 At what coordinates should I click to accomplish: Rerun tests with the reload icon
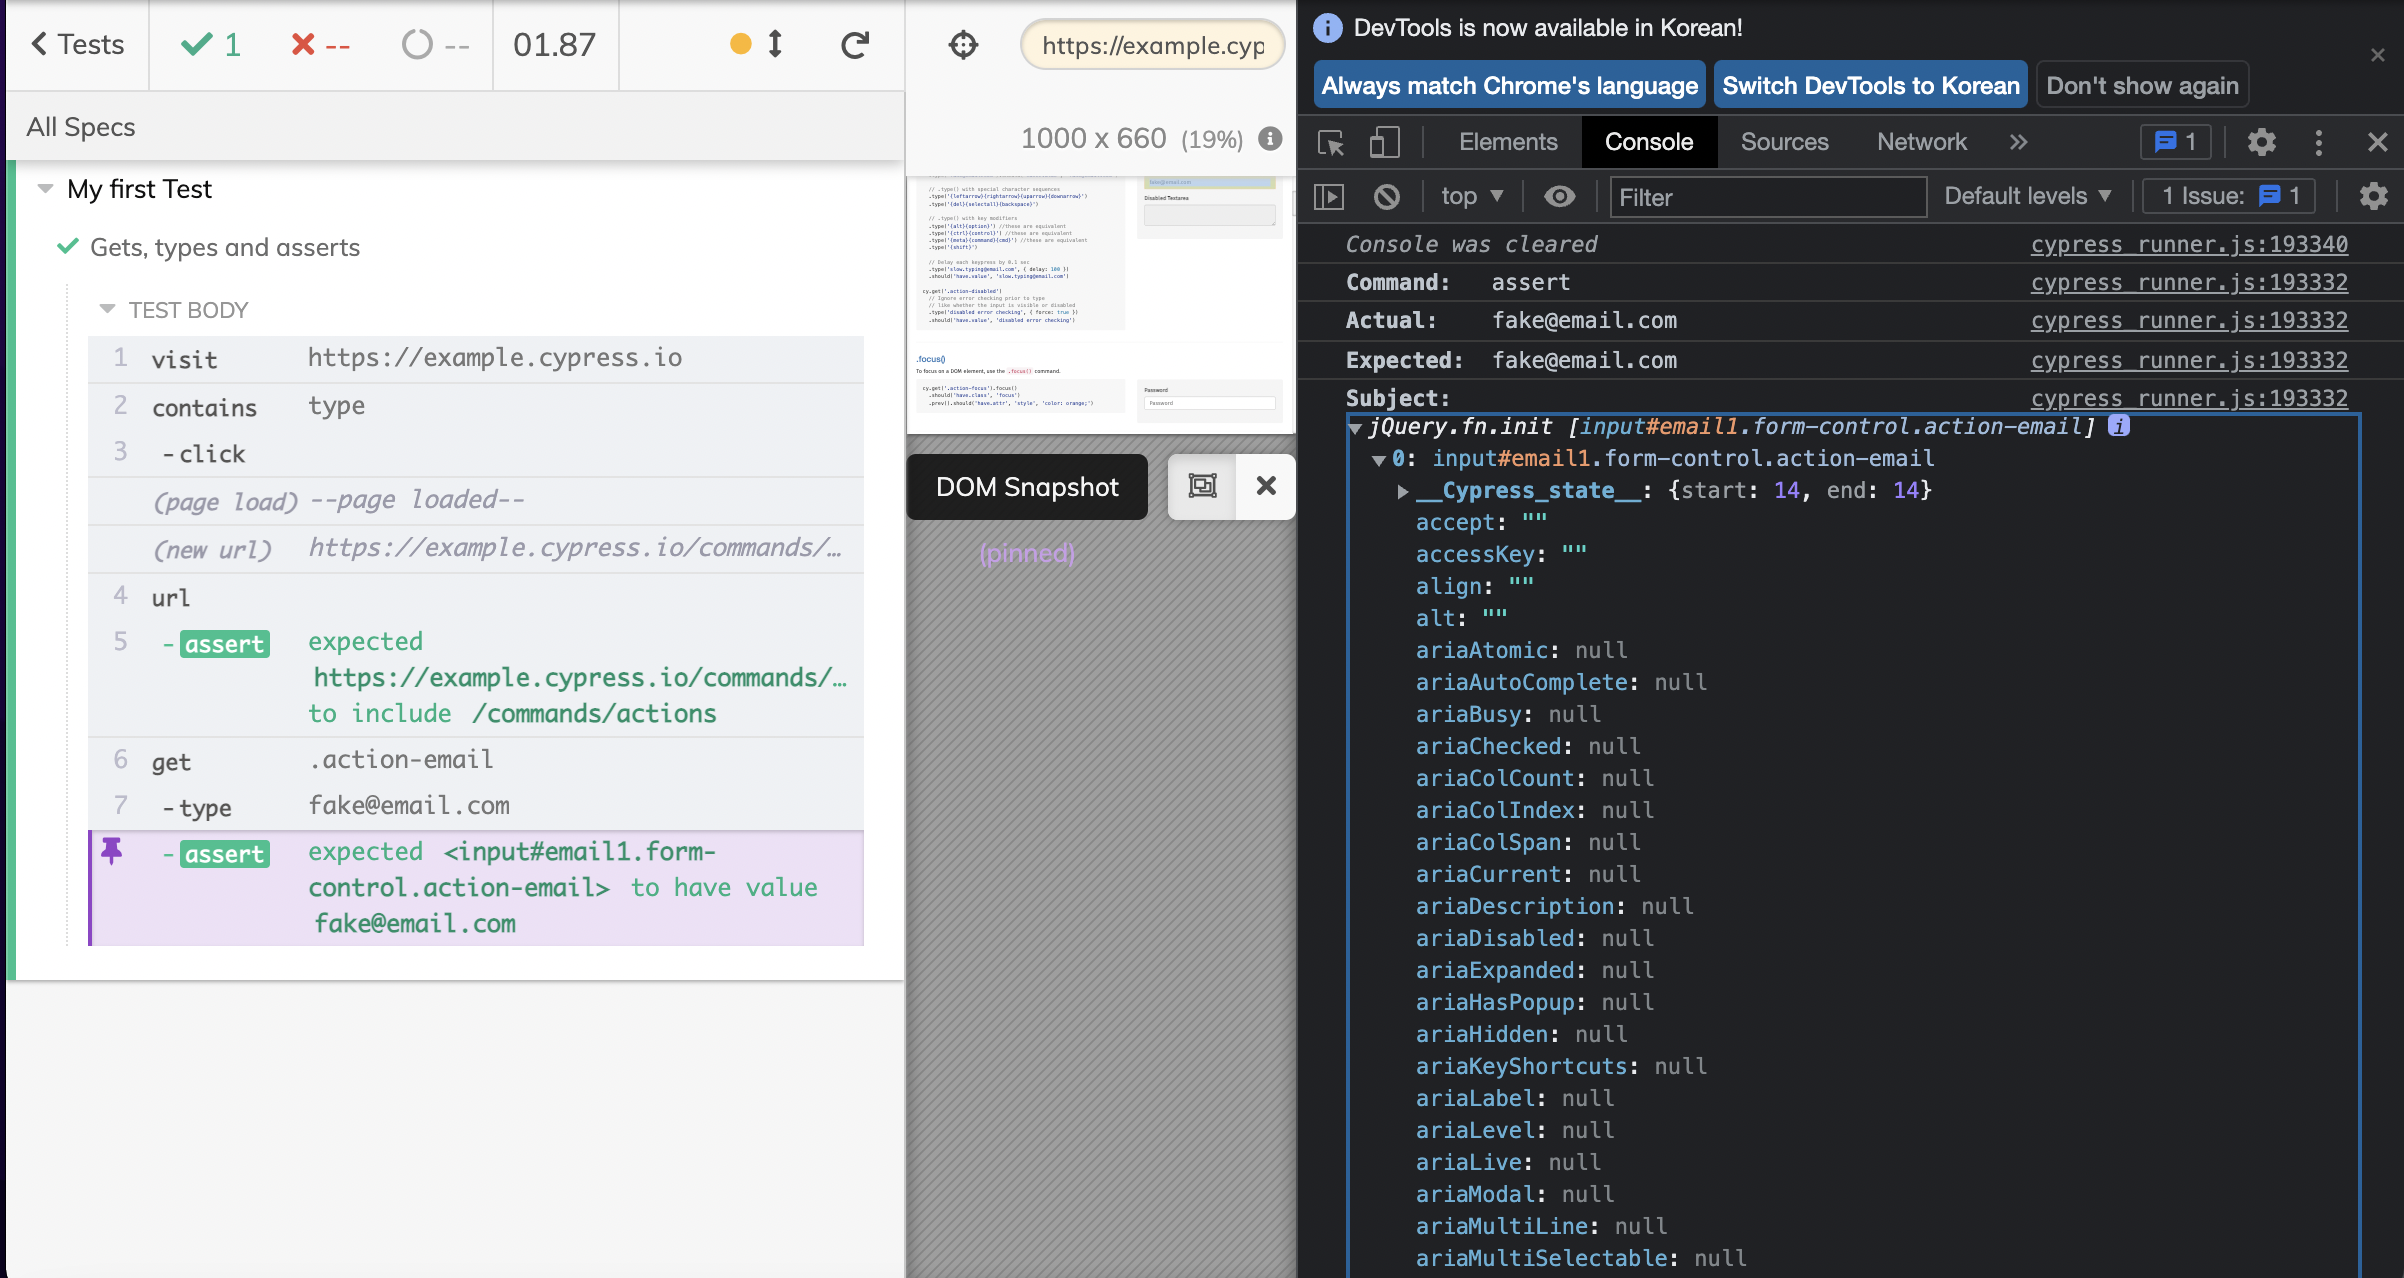pos(855,45)
